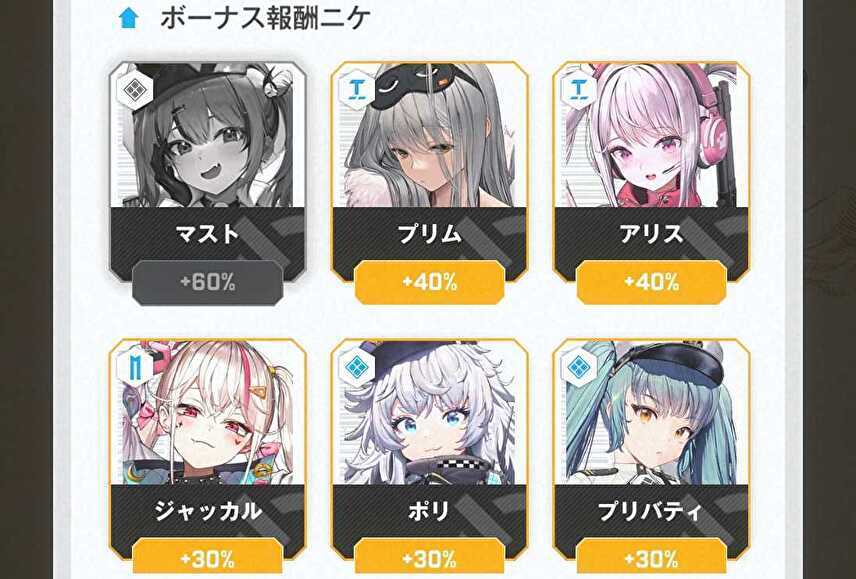Select the ポリ character portrait
The image size is (856, 579).
point(429,413)
